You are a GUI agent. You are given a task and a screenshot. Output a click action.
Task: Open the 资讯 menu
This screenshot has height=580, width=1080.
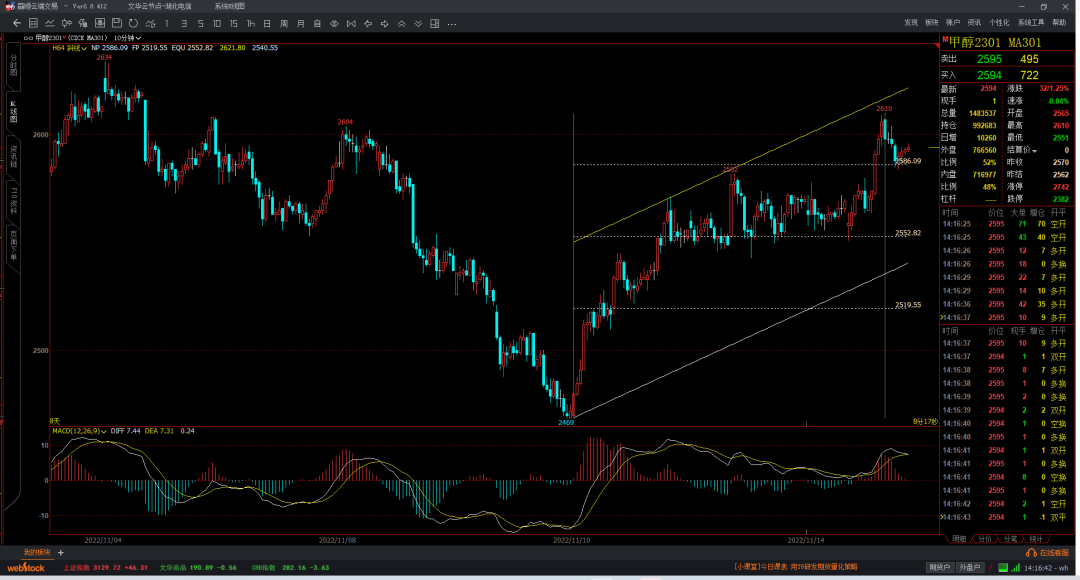point(974,23)
